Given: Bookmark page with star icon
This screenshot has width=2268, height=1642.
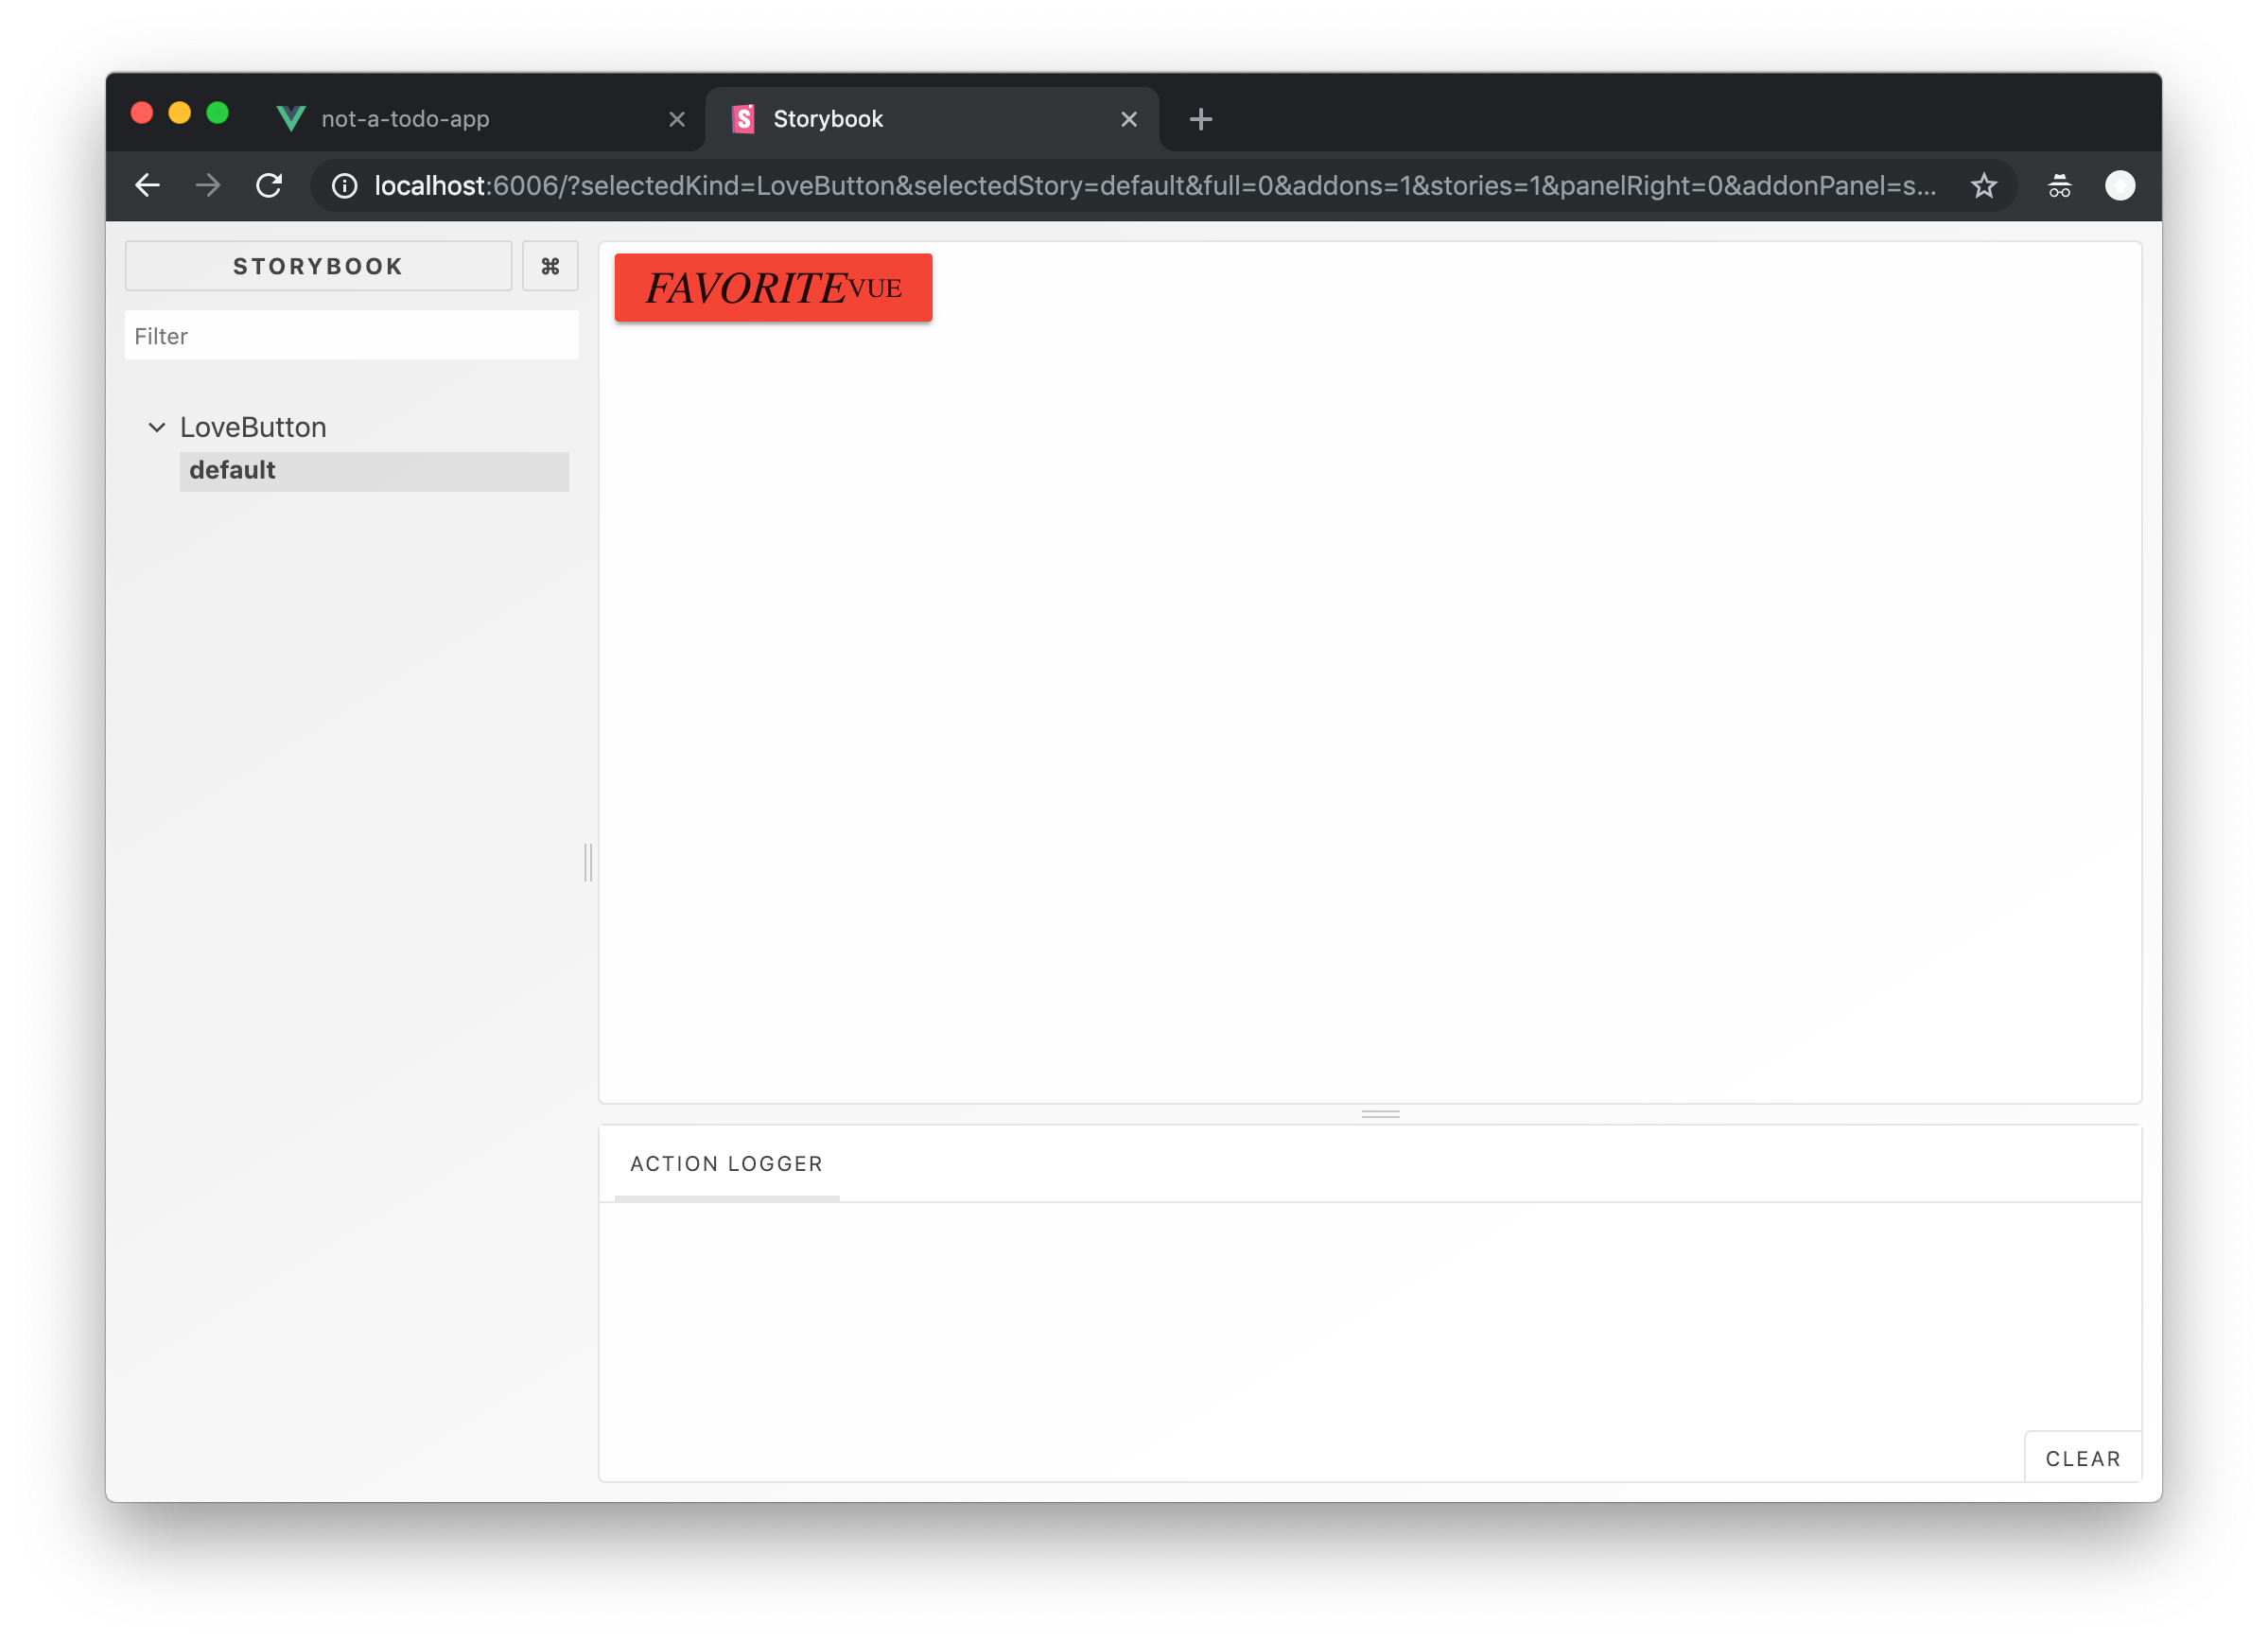Looking at the screenshot, I should [x=1984, y=185].
